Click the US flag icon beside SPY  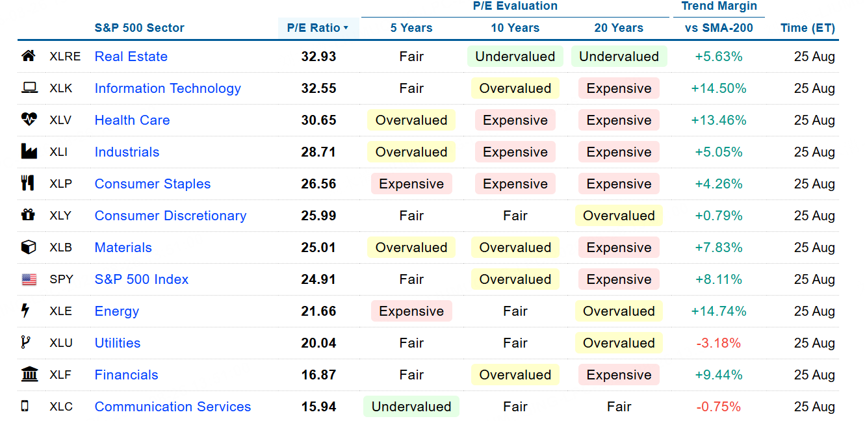29,279
